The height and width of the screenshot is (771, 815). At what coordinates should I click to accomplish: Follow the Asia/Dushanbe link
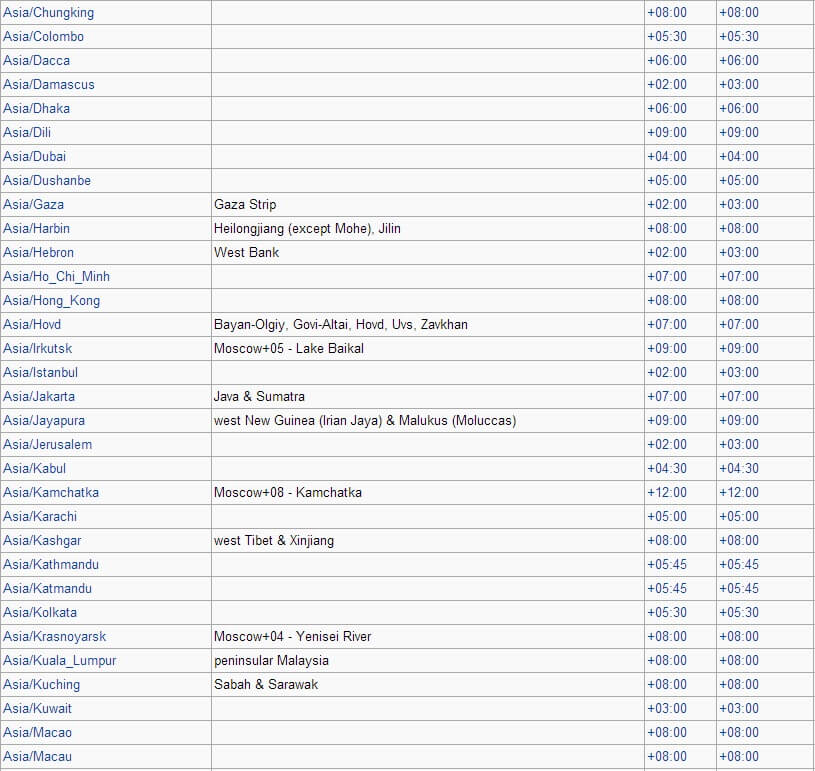[x=47, y=180]
